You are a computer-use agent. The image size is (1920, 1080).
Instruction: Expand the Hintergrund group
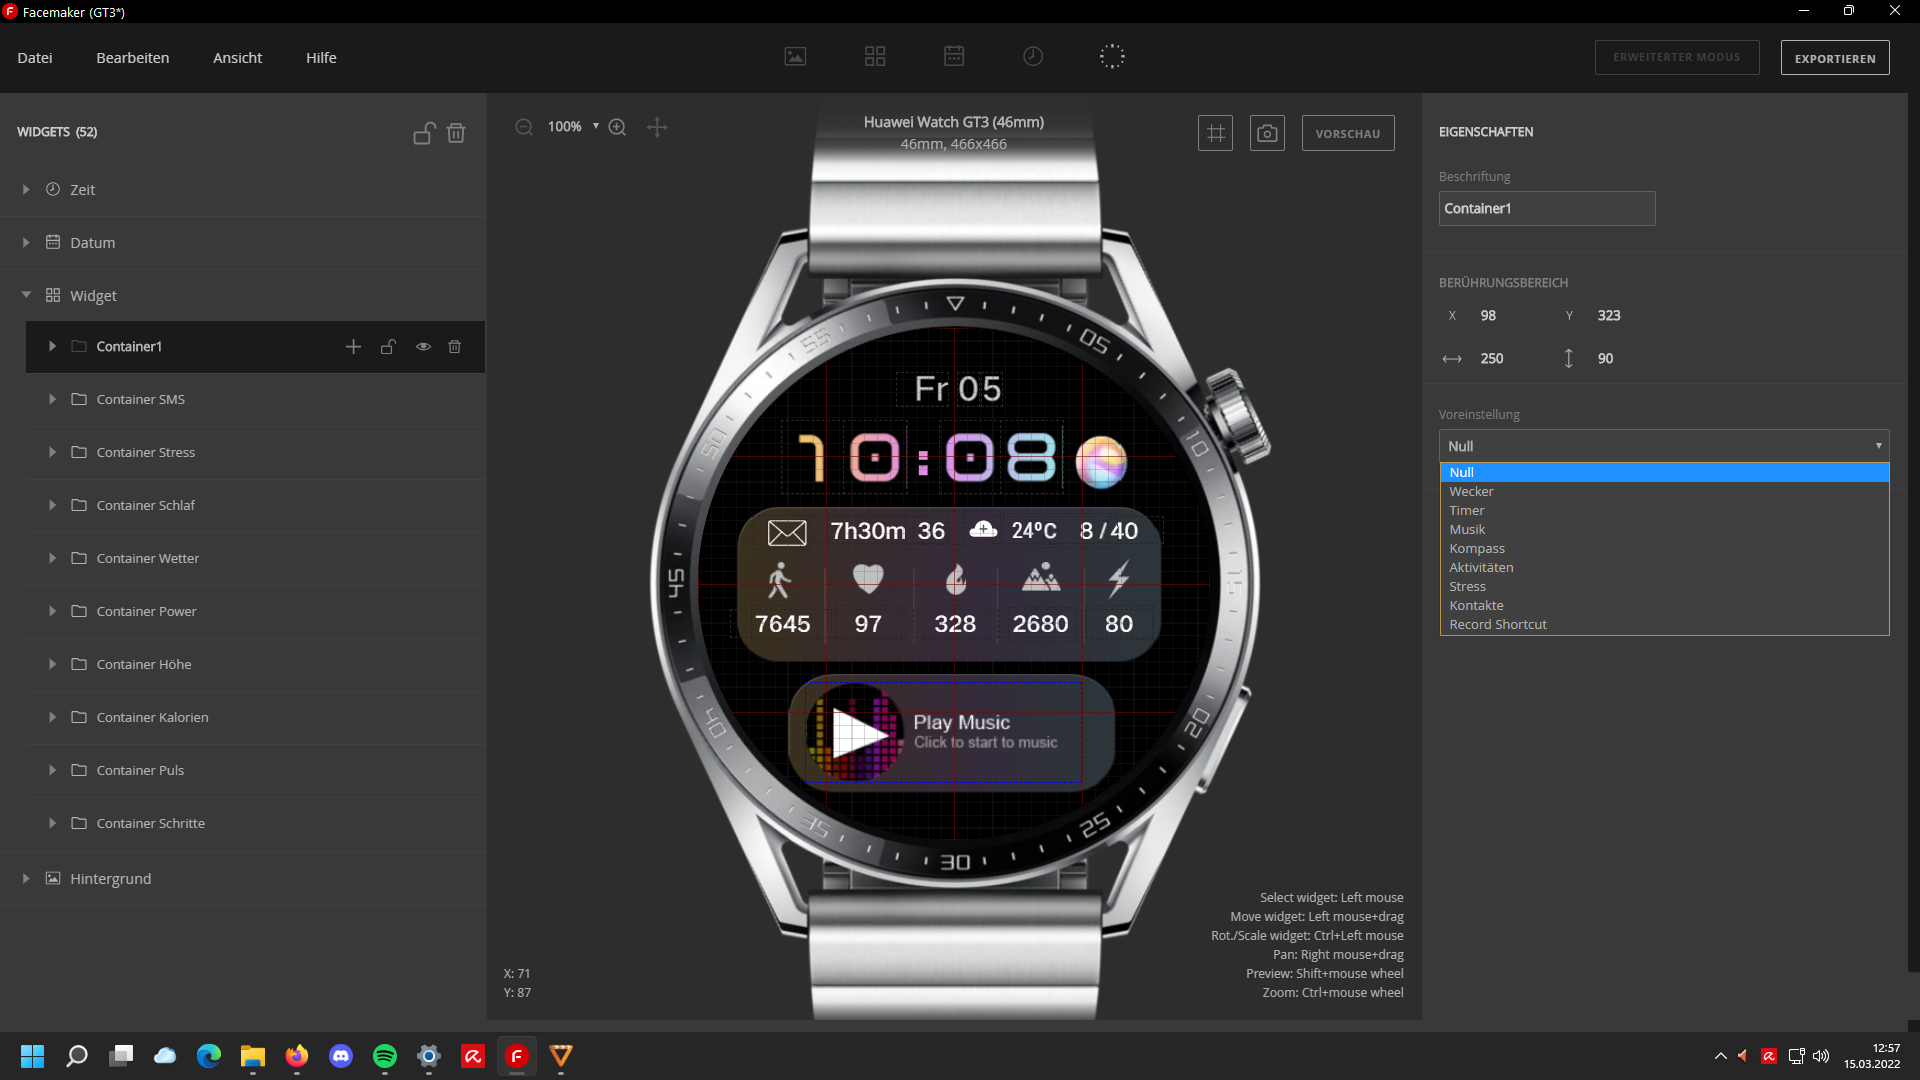tap(26, 879)
